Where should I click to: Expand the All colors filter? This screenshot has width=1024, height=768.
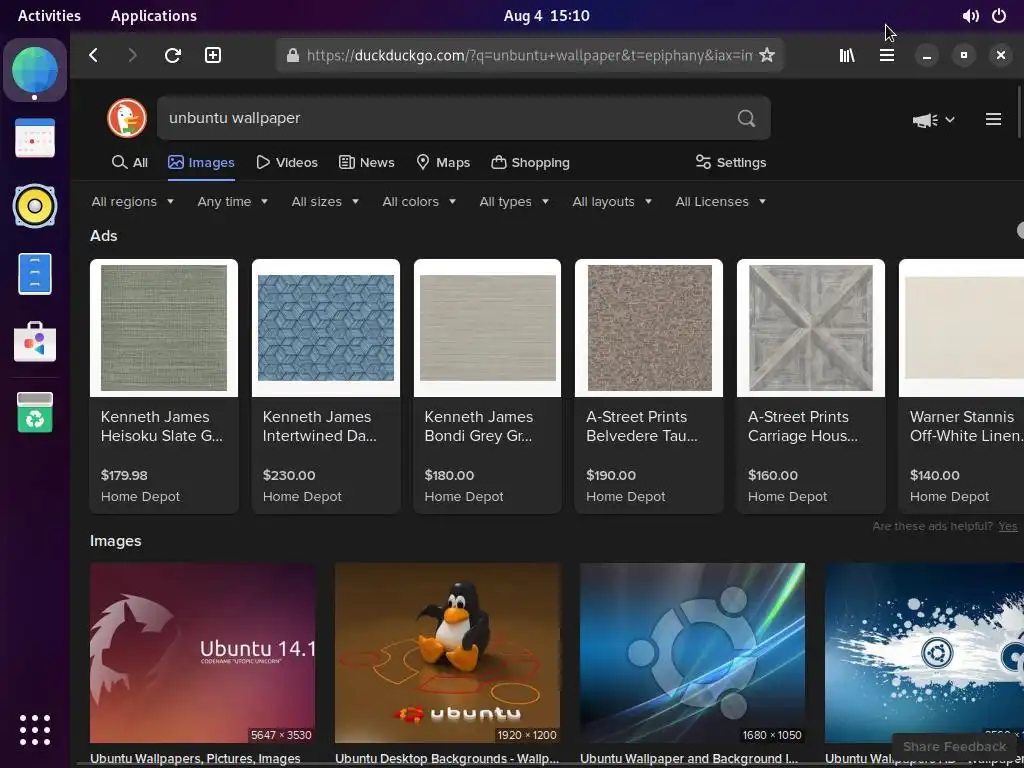[x=419, y=202]
